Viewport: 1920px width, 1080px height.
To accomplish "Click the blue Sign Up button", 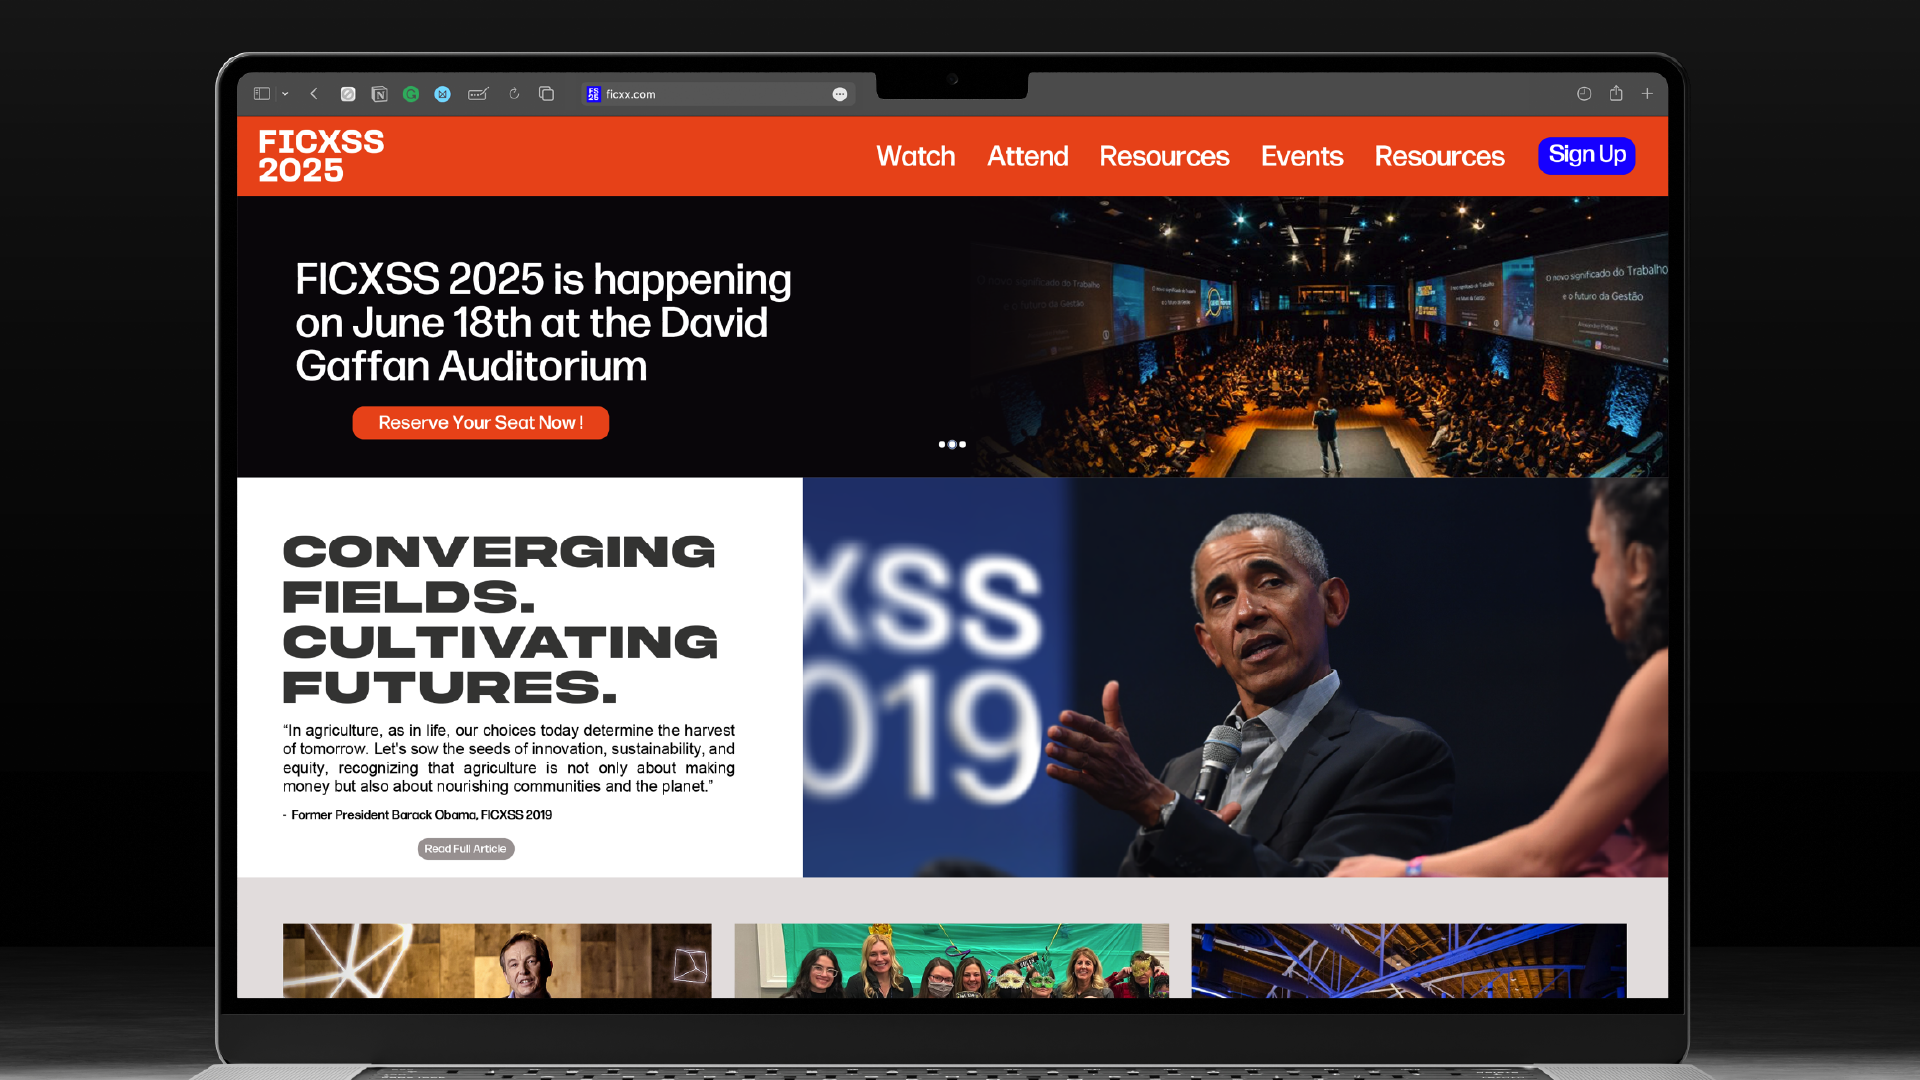I will click(x=1586, y=155).
